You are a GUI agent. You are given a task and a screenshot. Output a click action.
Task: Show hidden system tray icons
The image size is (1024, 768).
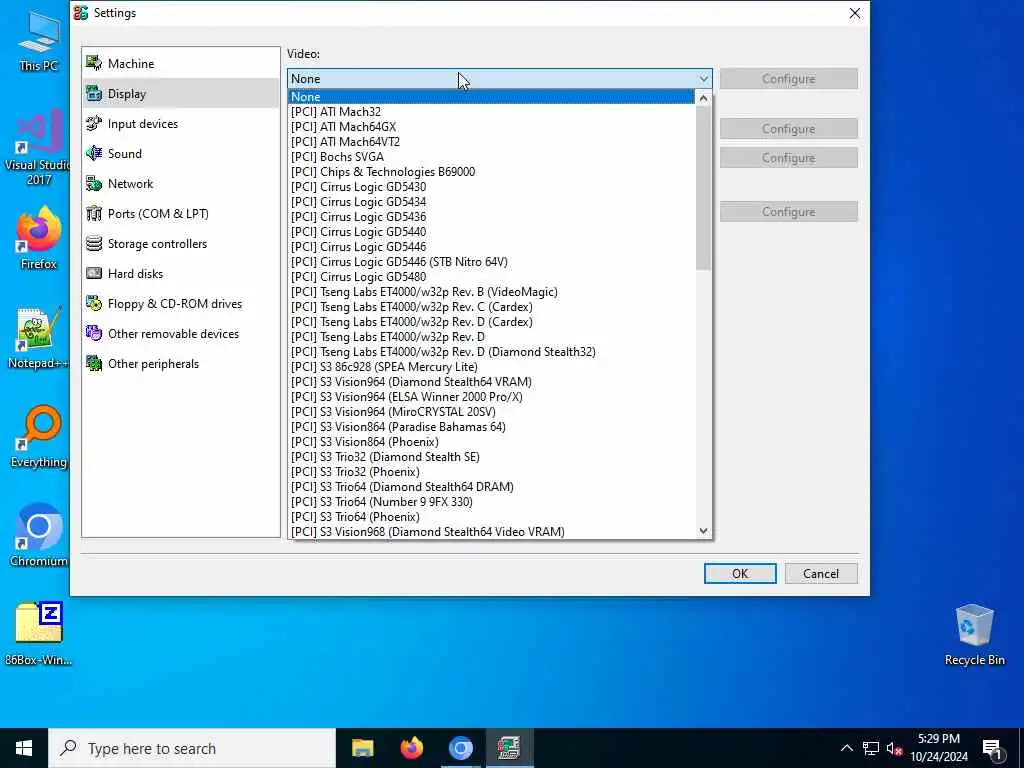coord(846,748)
